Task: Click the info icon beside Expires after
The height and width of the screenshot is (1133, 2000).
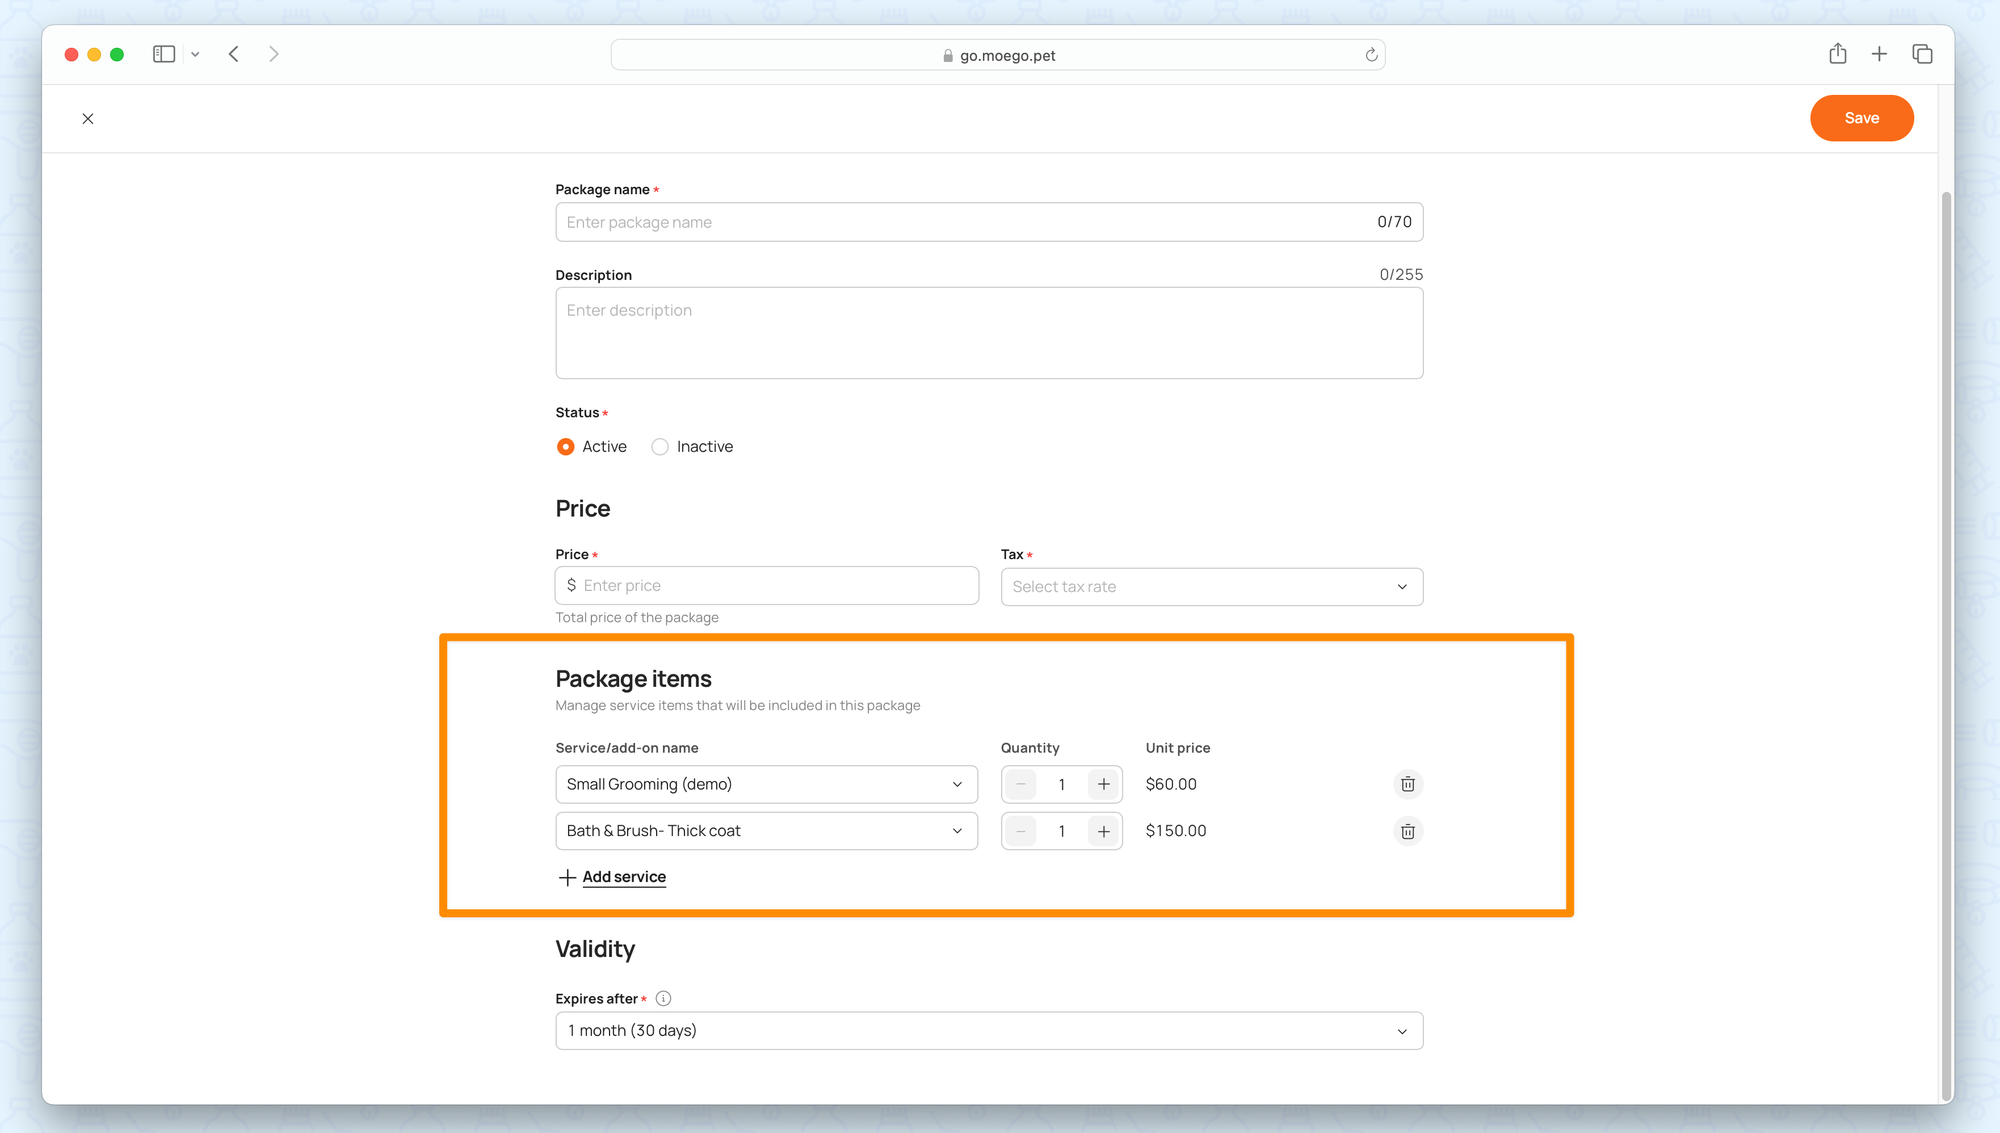Action: [x=663, y=998]
